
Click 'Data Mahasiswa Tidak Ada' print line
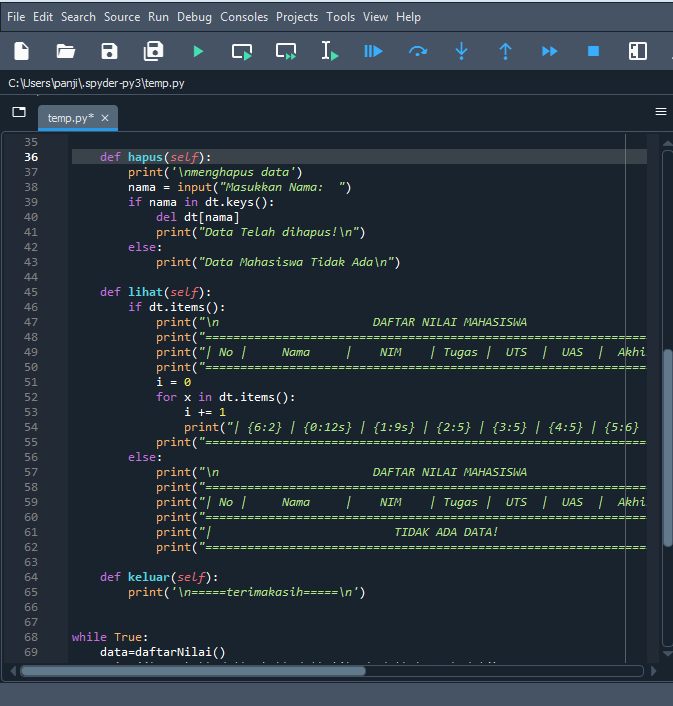[278, 262]
